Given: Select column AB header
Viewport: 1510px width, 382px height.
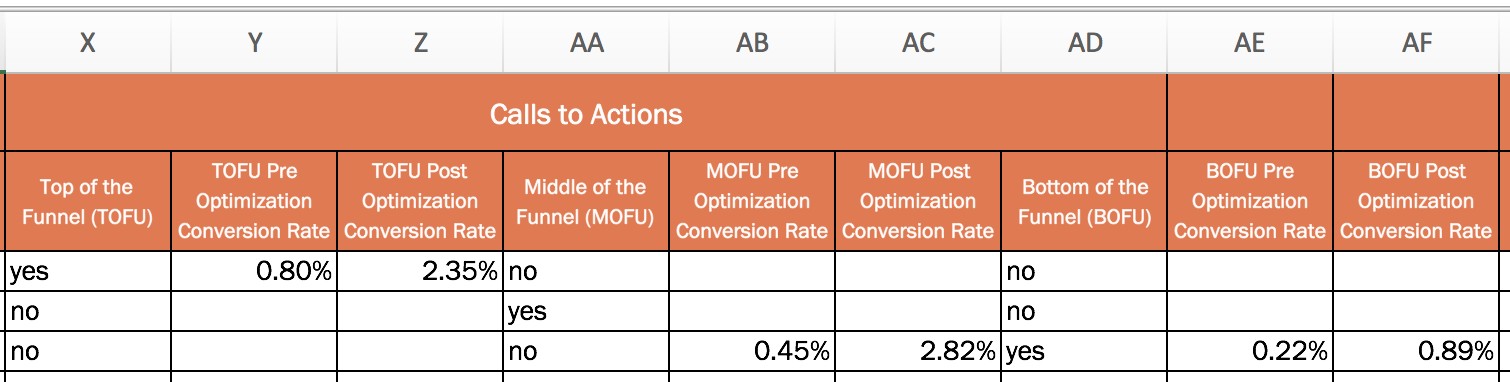Looking at the screenshot, I should point(752,42).
